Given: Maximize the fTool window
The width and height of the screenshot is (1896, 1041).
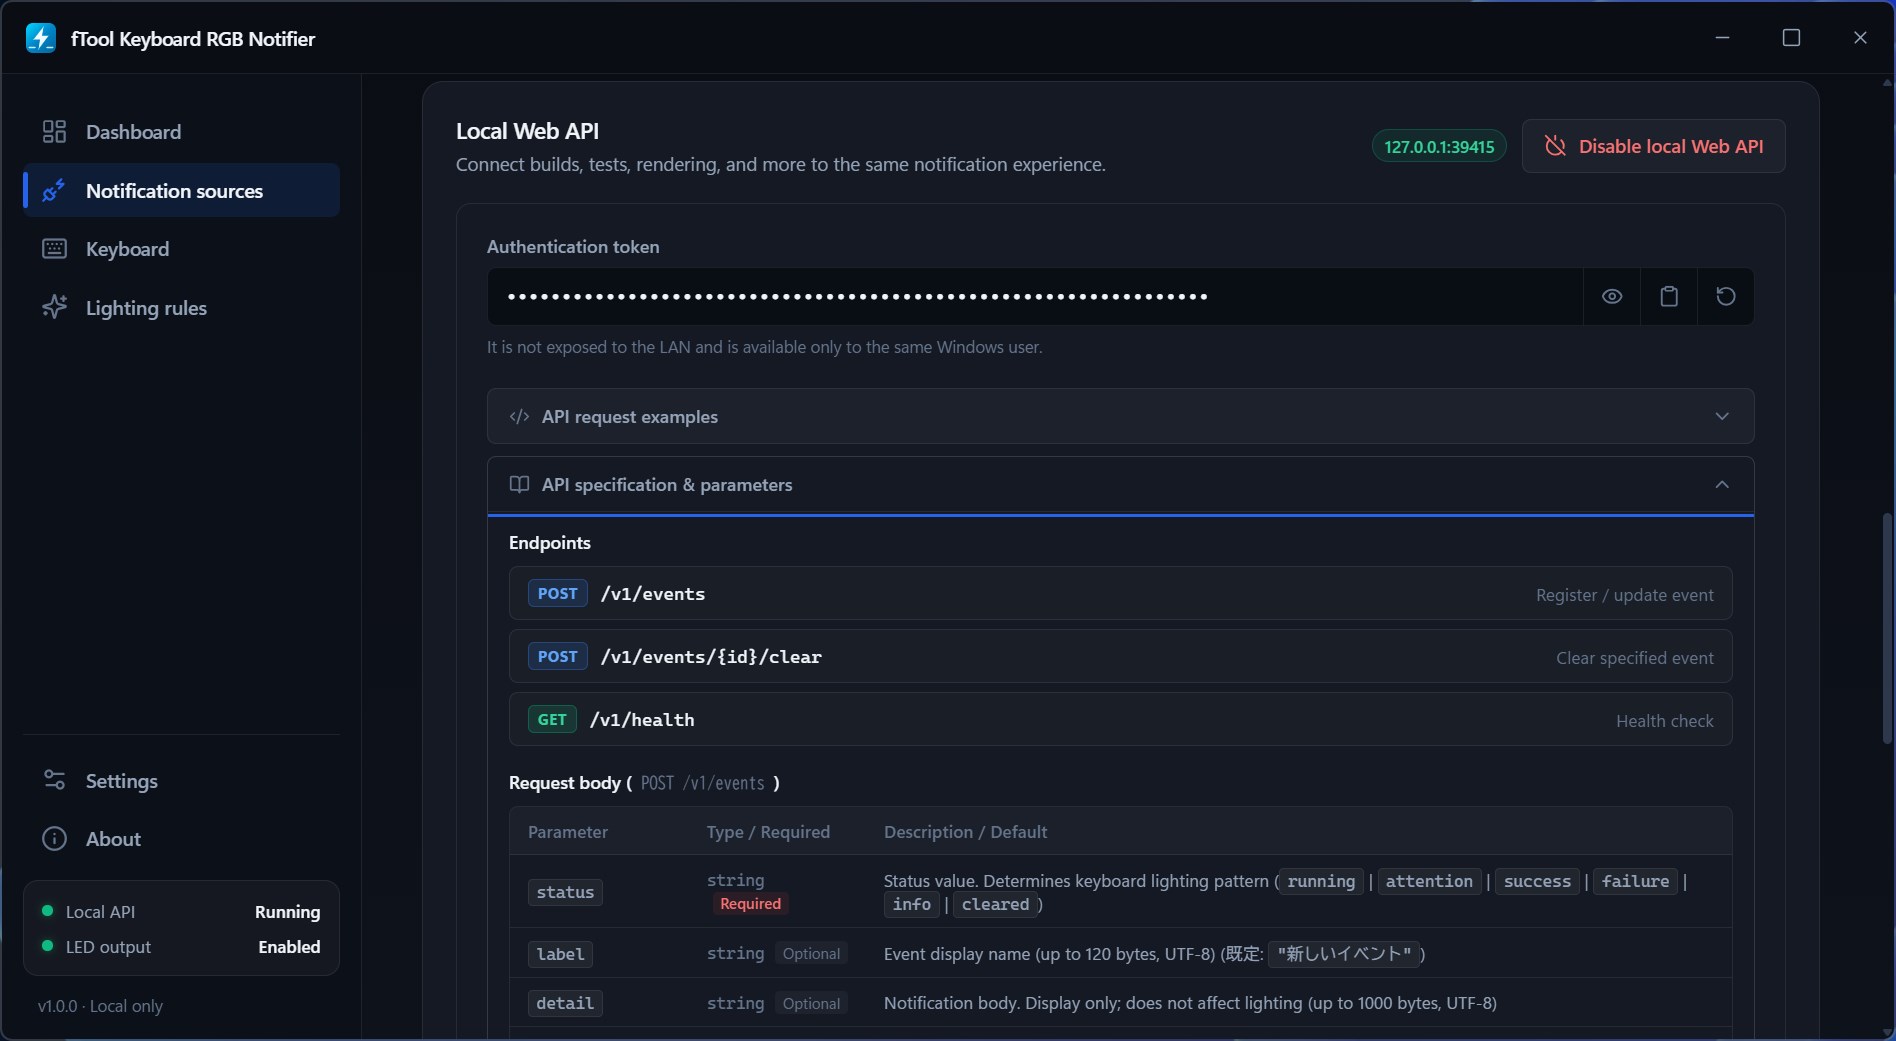Looking at the screenshot, I should point(1791,37).
